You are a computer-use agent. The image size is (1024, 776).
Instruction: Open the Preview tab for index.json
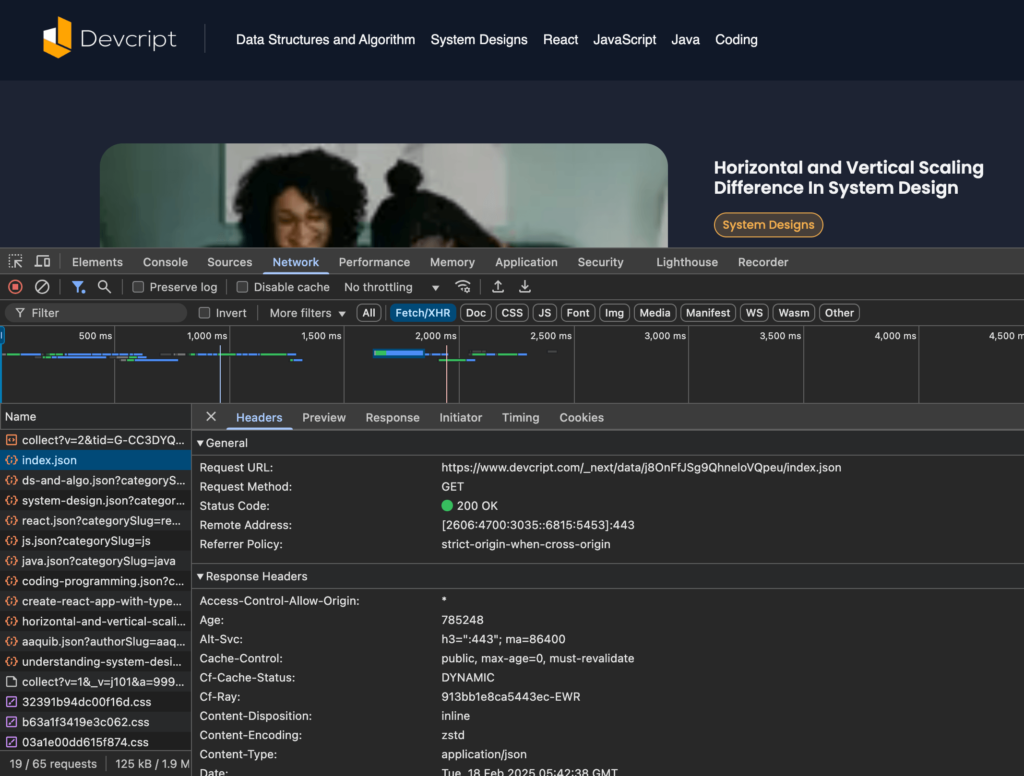[x=323, y=417]
